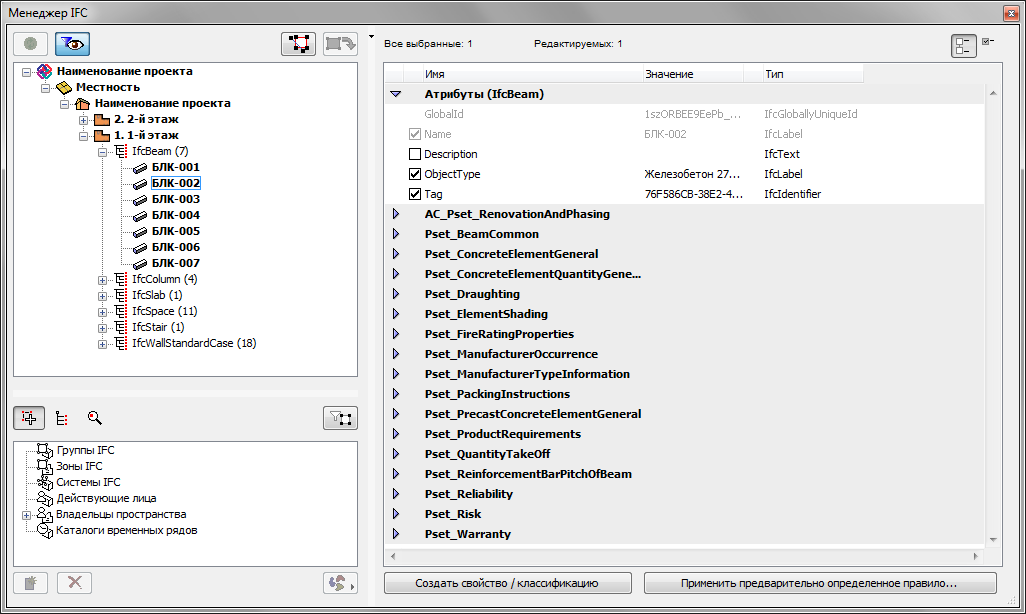Expand AC_Pset_RenovationAndPhasing property set
Screen dimensions: 1026x614
(396, 214)
